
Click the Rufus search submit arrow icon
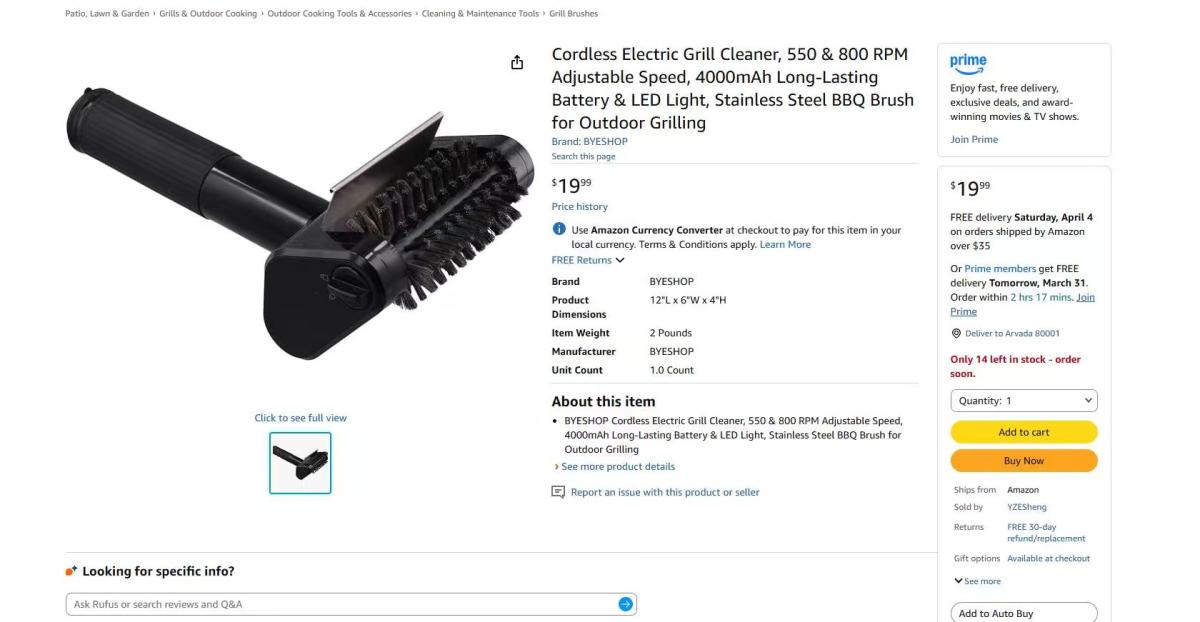point(625,604)
